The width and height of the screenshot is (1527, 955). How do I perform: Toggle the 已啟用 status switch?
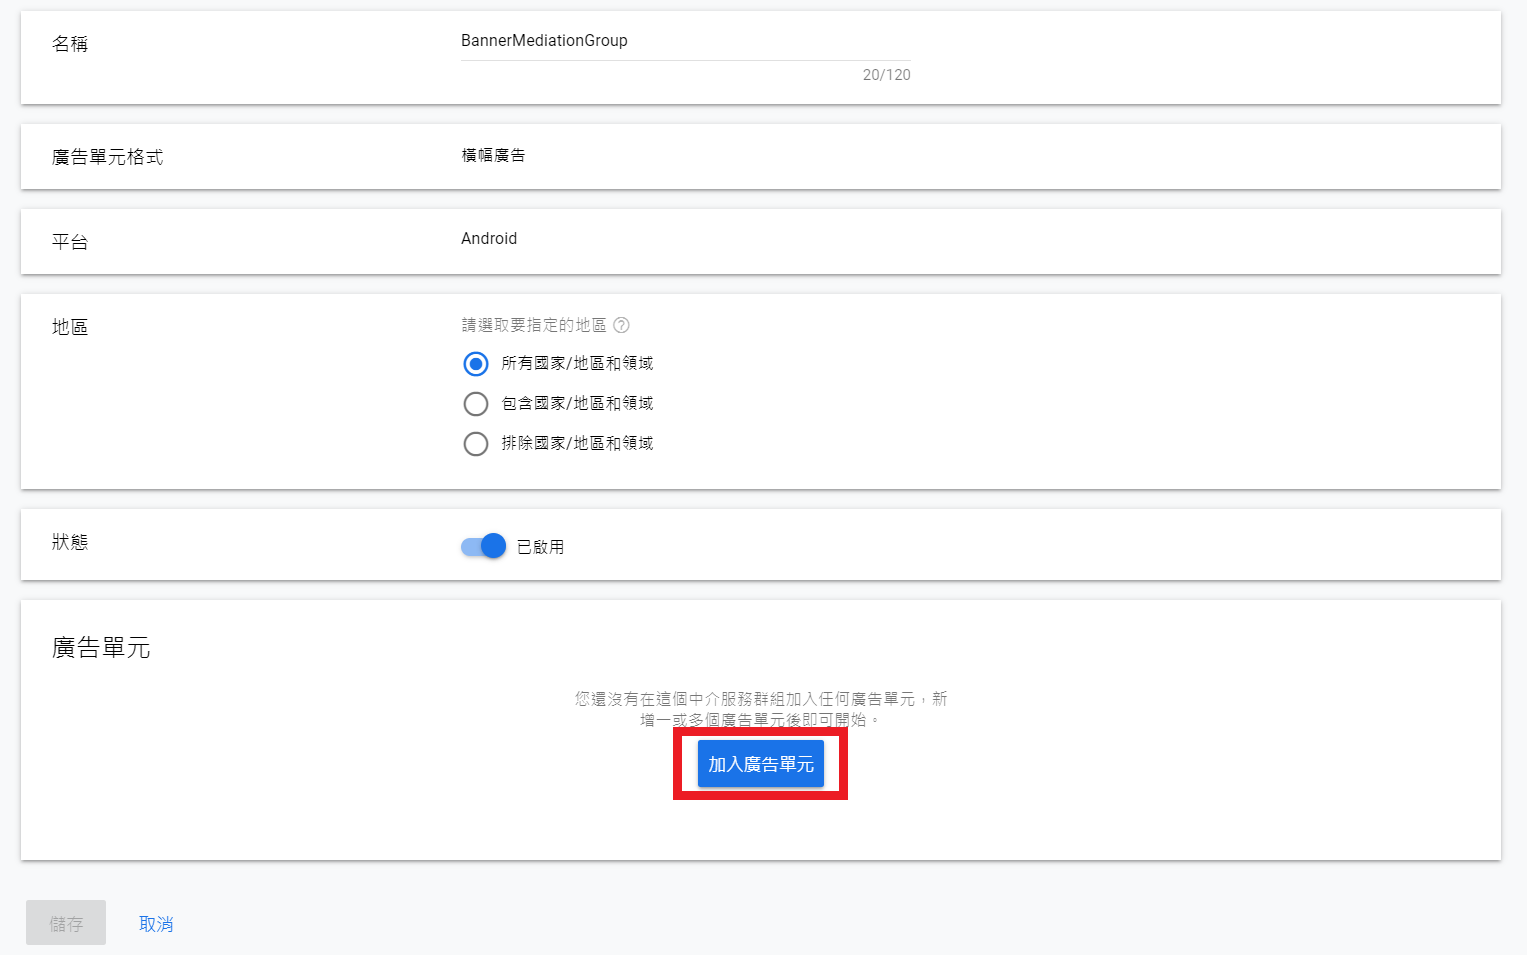483,546
